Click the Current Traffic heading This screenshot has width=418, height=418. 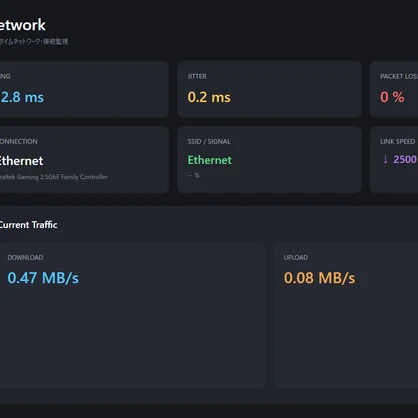click(x=28, y=225)
